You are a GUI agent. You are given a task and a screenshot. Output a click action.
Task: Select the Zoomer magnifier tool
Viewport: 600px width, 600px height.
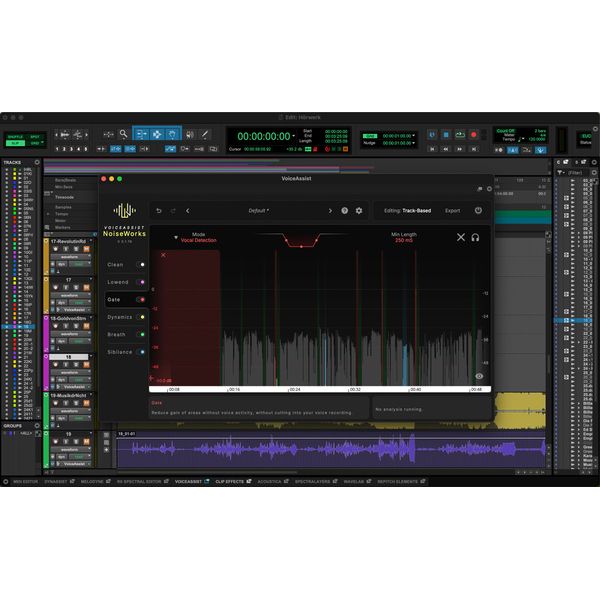click(123, 134)
